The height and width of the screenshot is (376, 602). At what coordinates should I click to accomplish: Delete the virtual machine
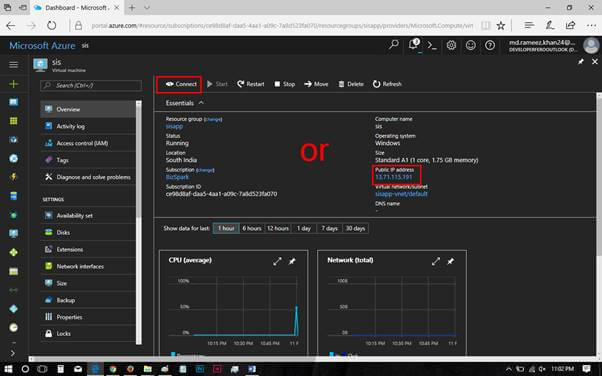pos(351,84)
